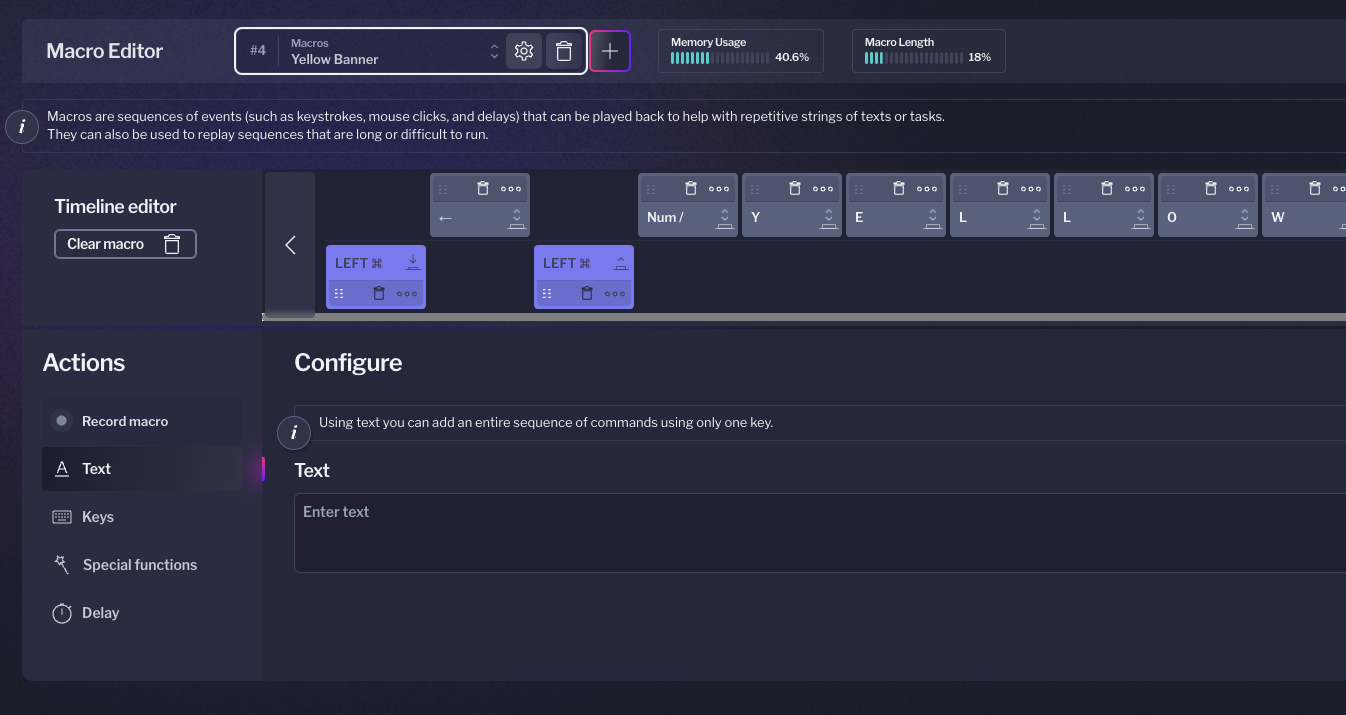This screenshot has width=1346, height=715.
Task: Open macro settings gear icon
Action: tap(524, 51)
